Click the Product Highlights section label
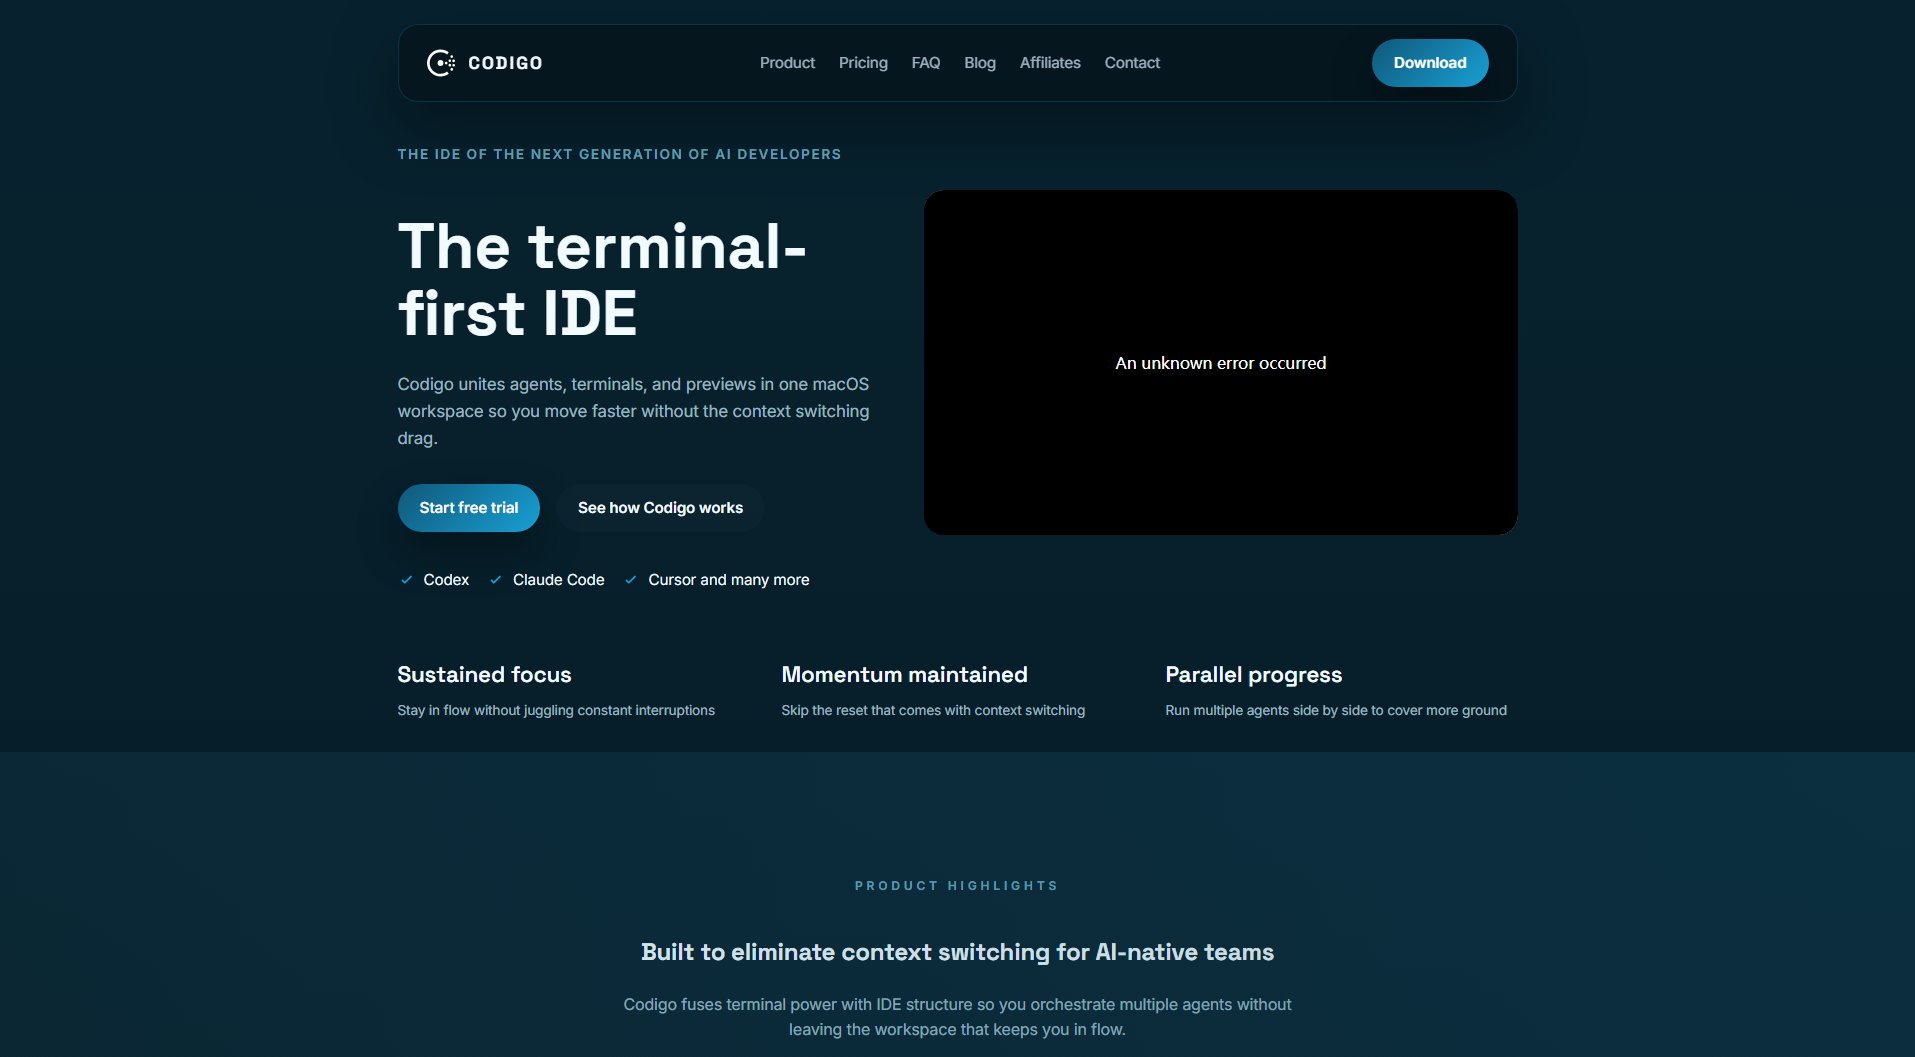The width and height of the screenshot is (1915, 1057). coord(956,886)
